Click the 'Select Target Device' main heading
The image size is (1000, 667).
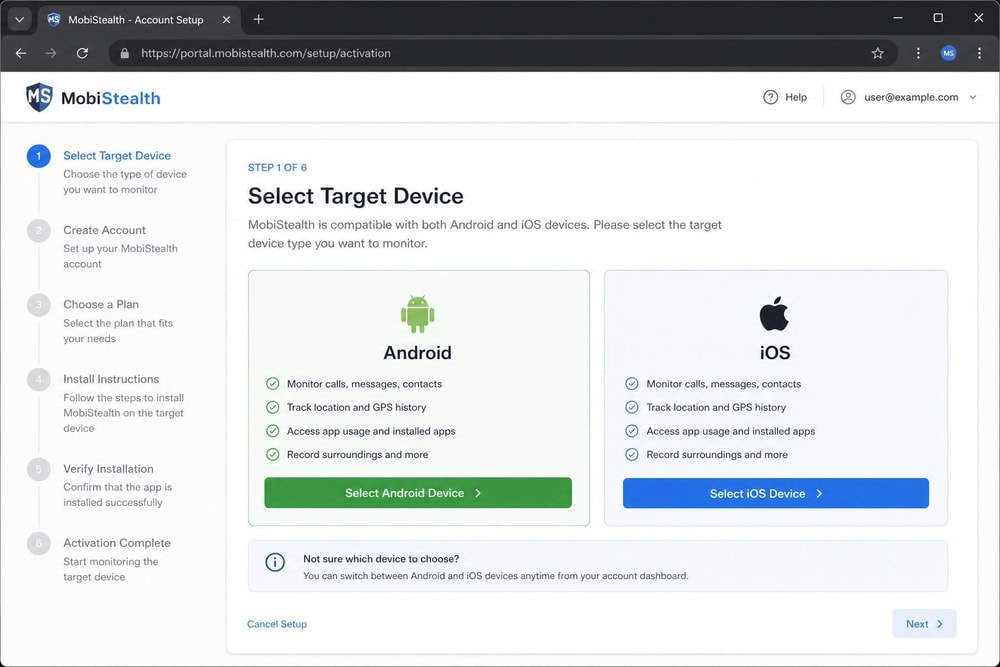tap(355, 196)
